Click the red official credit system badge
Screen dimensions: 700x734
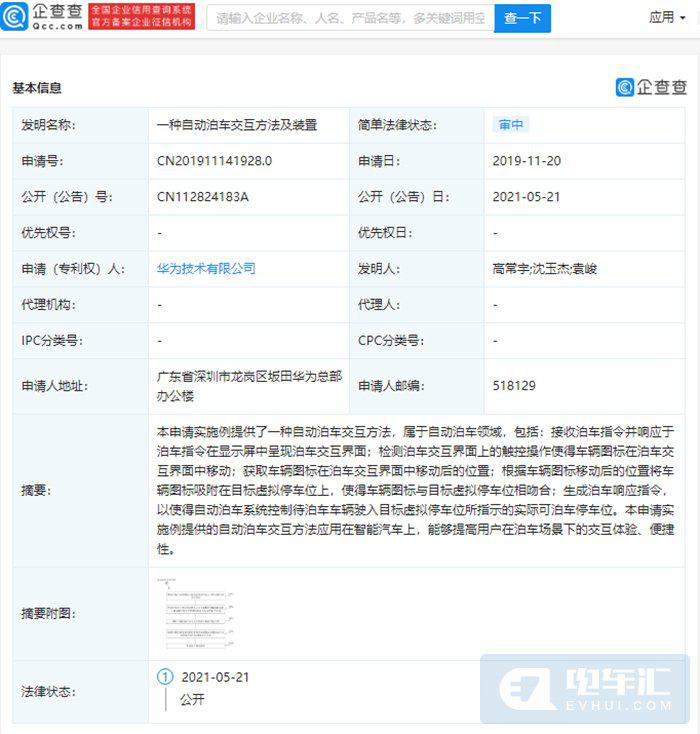[141, 17]
